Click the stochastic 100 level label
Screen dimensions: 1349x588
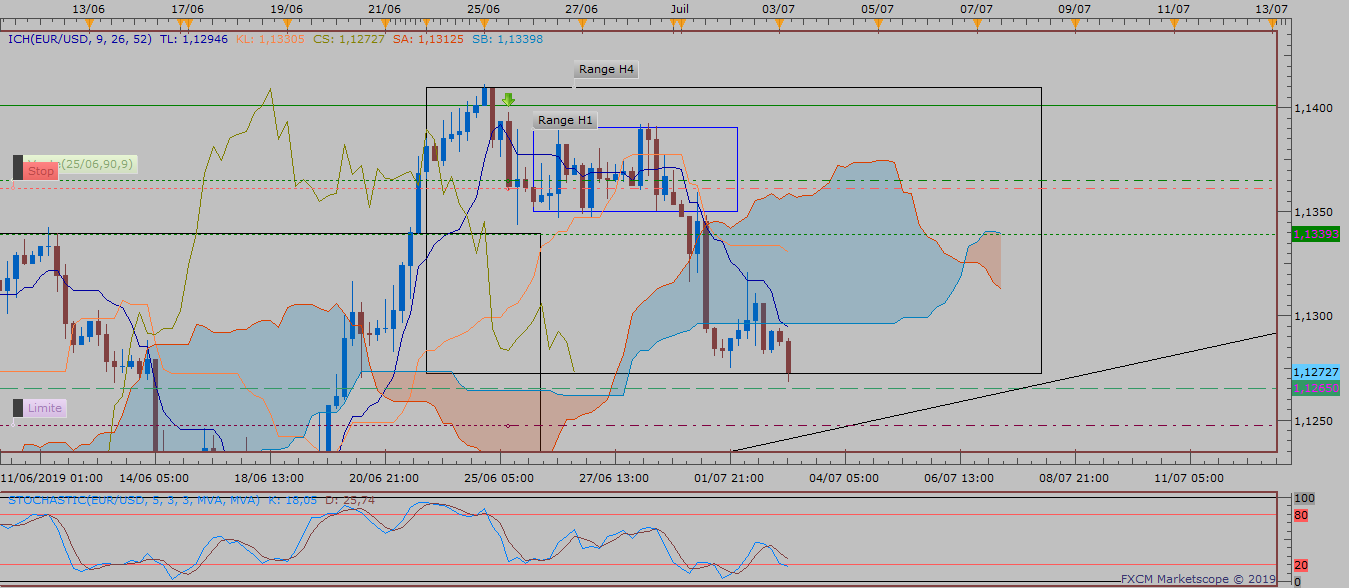coord(1303,498)
